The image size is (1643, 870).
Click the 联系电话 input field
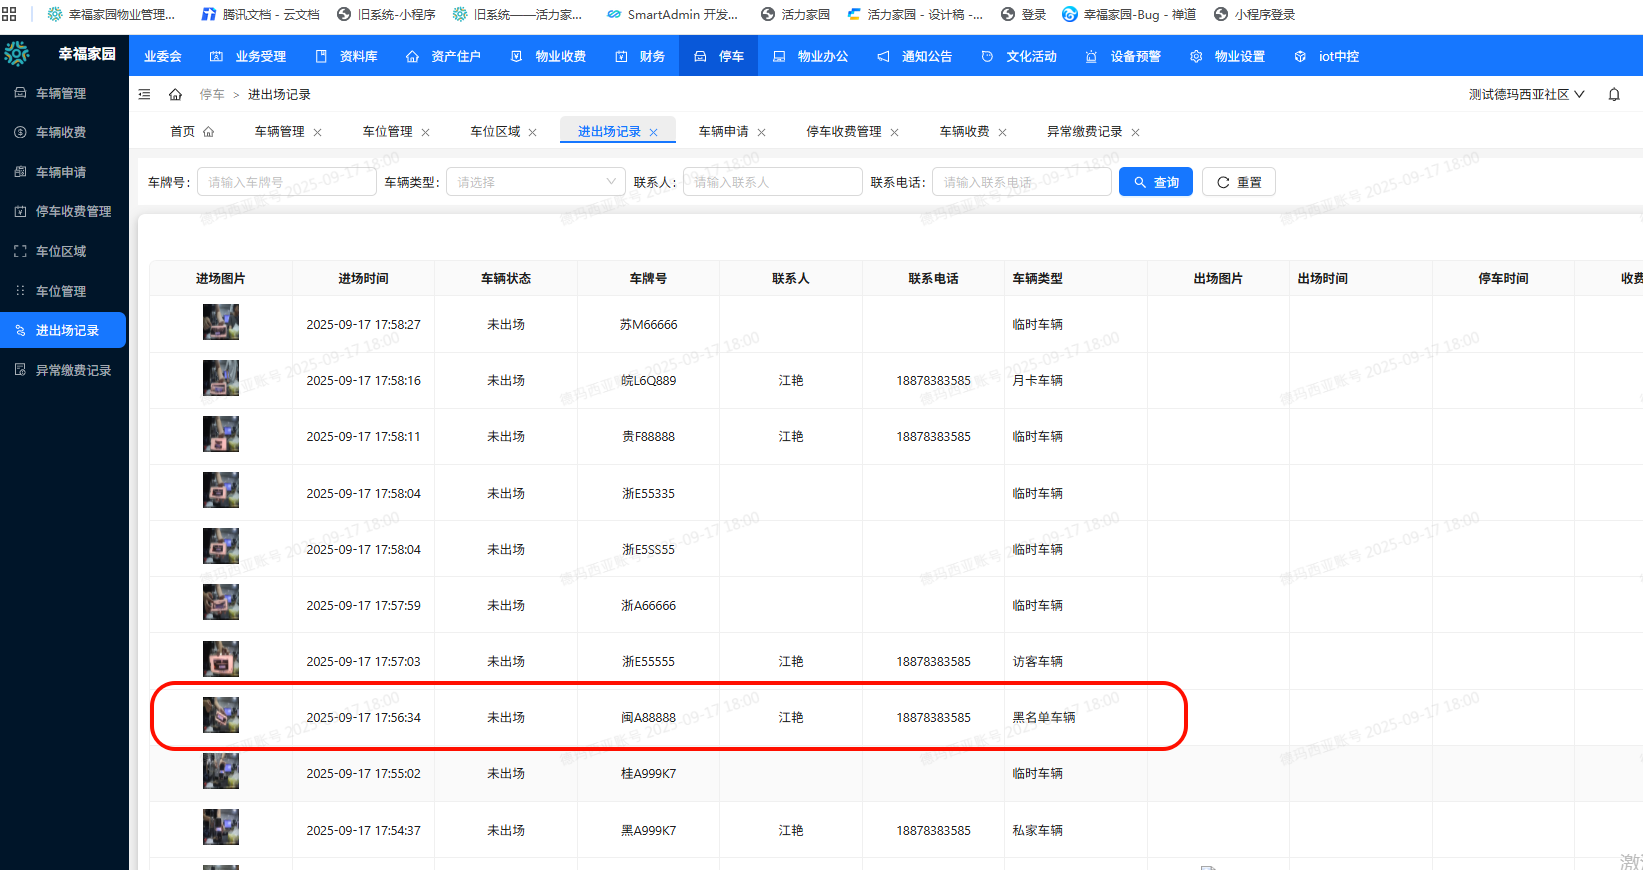pyautogui.click(x=1021, y=182)
